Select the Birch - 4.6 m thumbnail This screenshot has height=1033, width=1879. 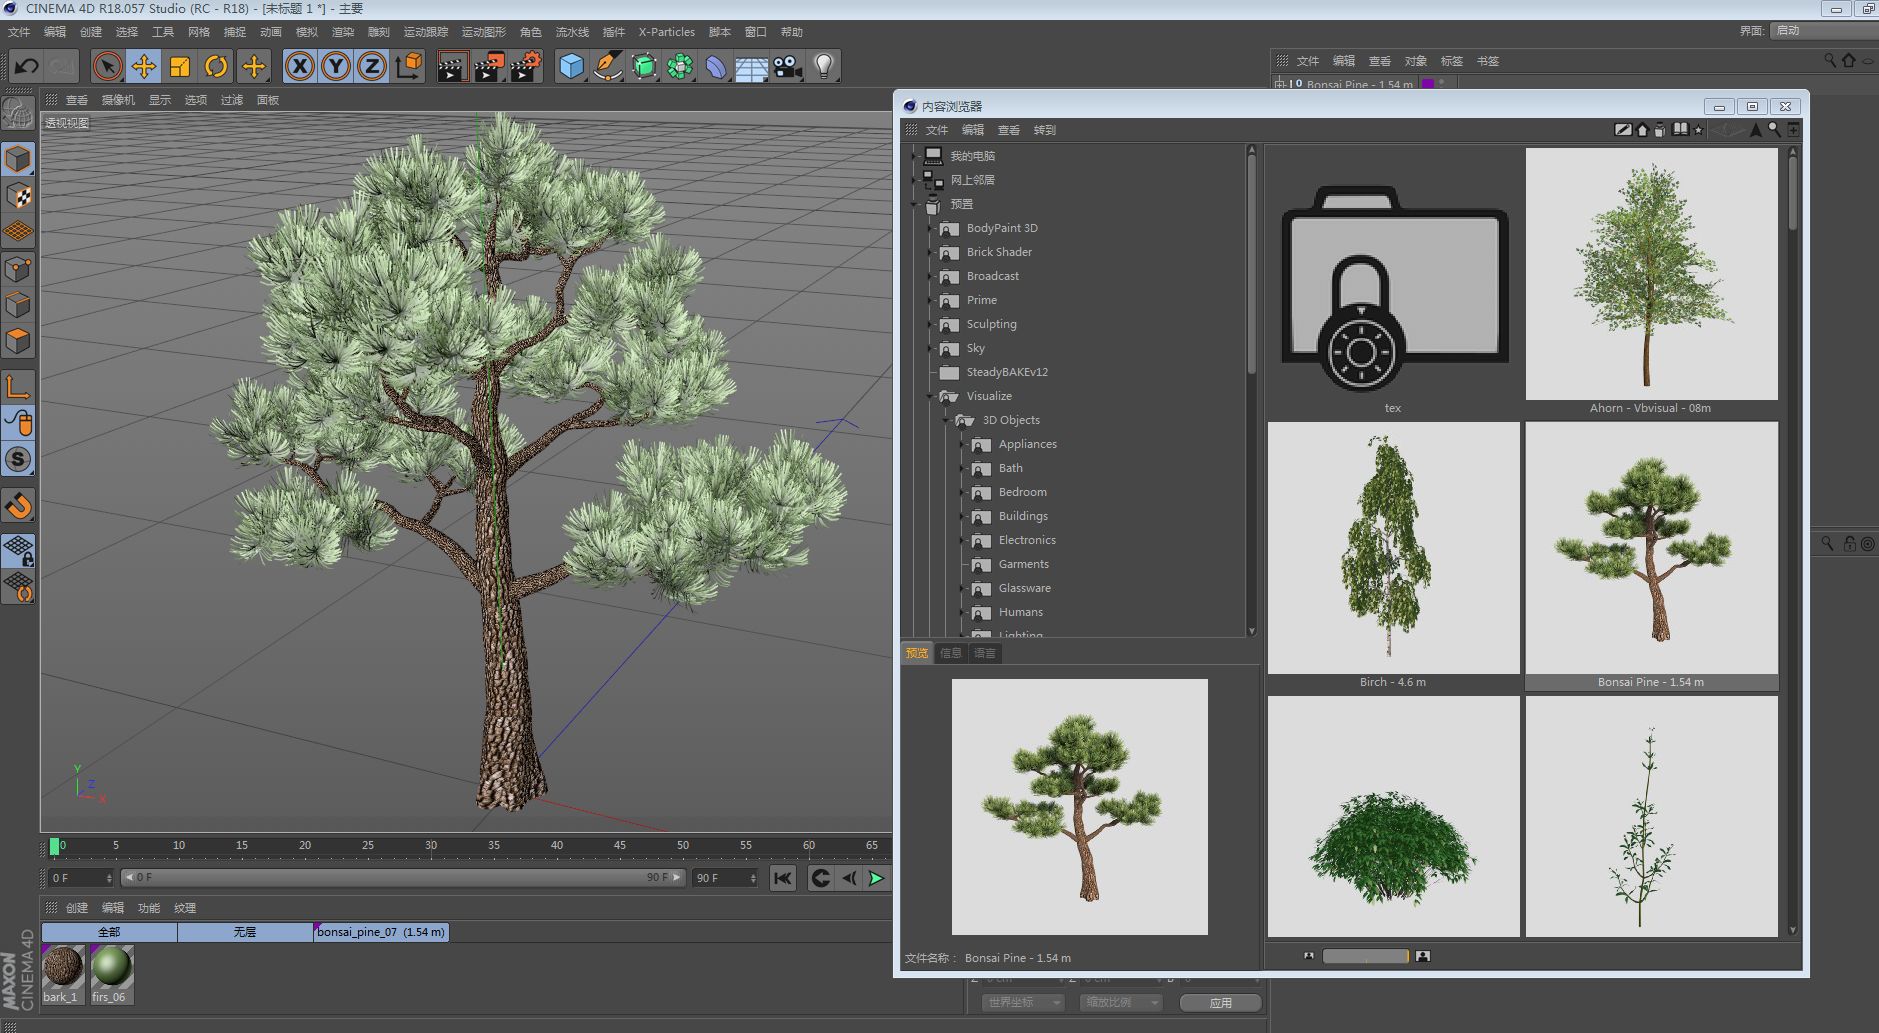[x=1393, y=548]
